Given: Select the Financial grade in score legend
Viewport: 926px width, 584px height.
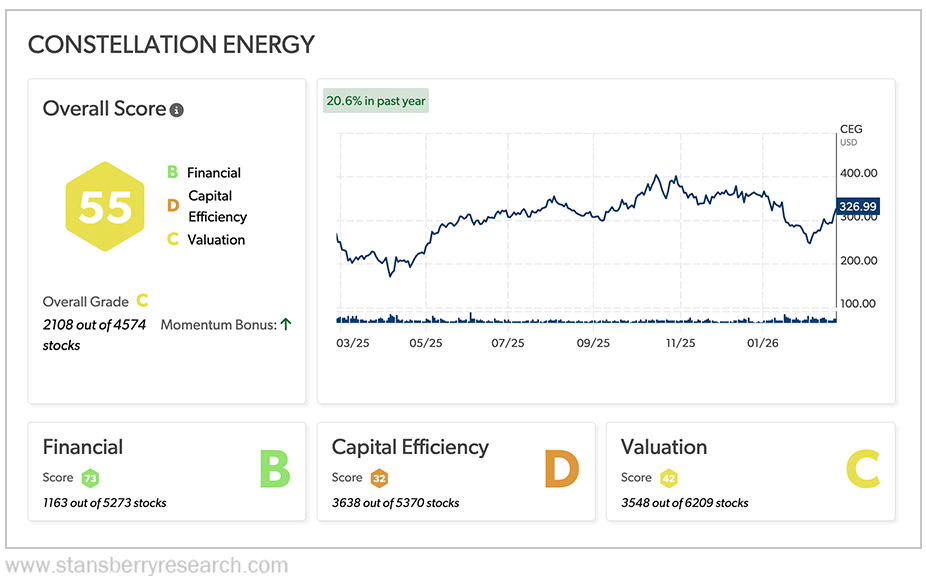Looking at the screenshot, I should click(213, 173).
